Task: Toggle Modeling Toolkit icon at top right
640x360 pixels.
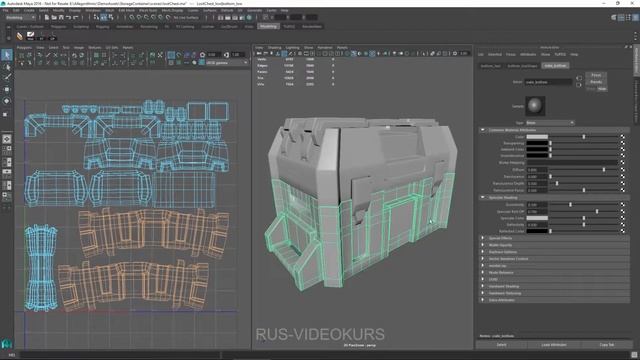Action: 614,18
